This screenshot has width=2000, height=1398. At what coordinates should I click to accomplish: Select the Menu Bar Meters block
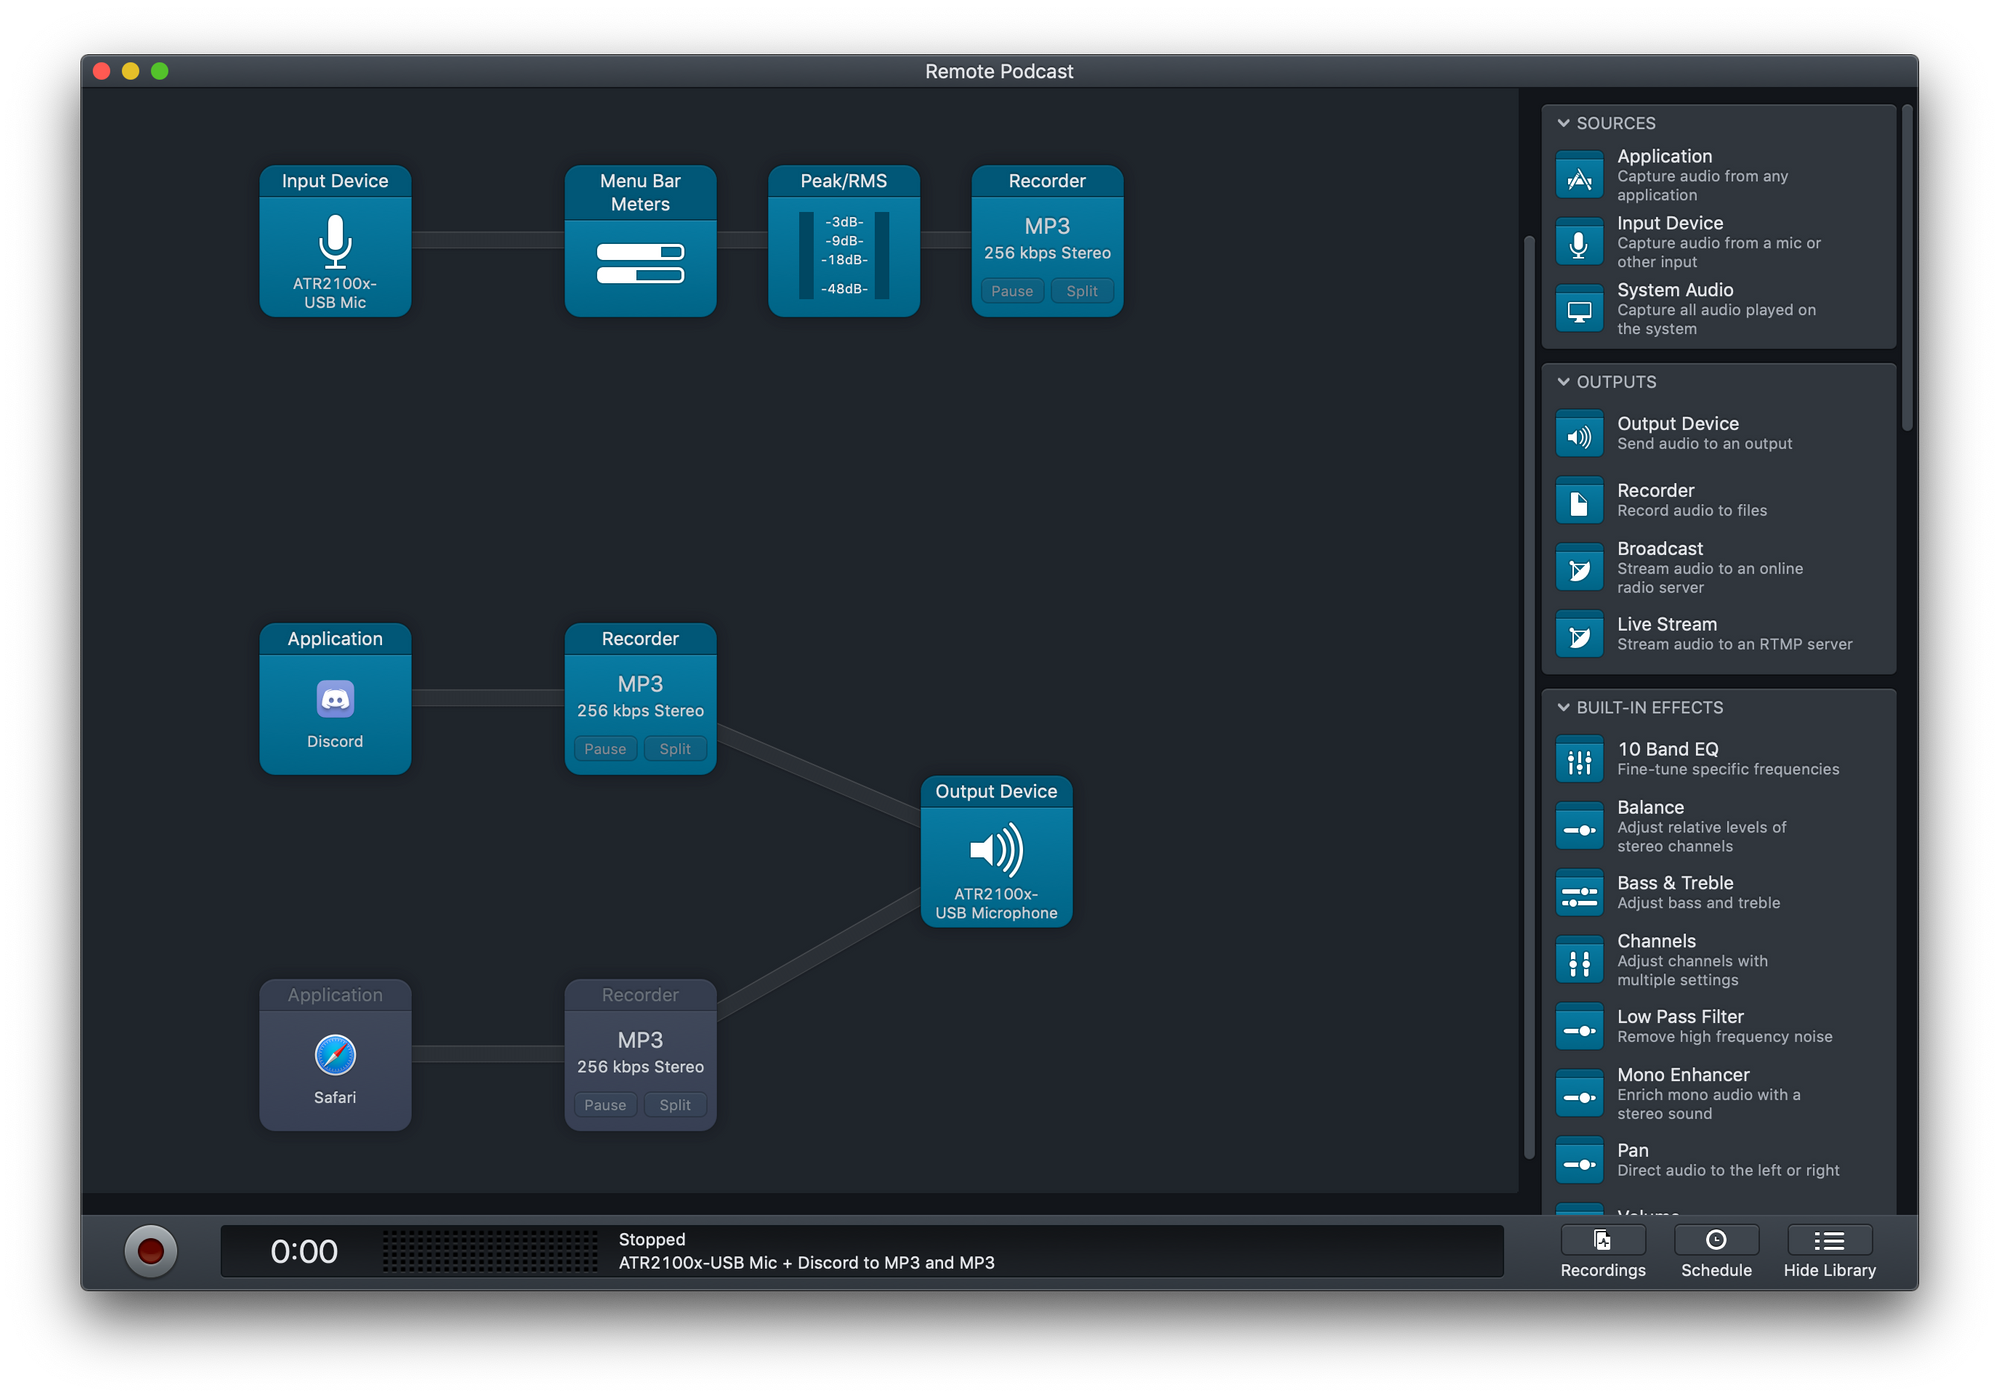(x=640, y=263)
